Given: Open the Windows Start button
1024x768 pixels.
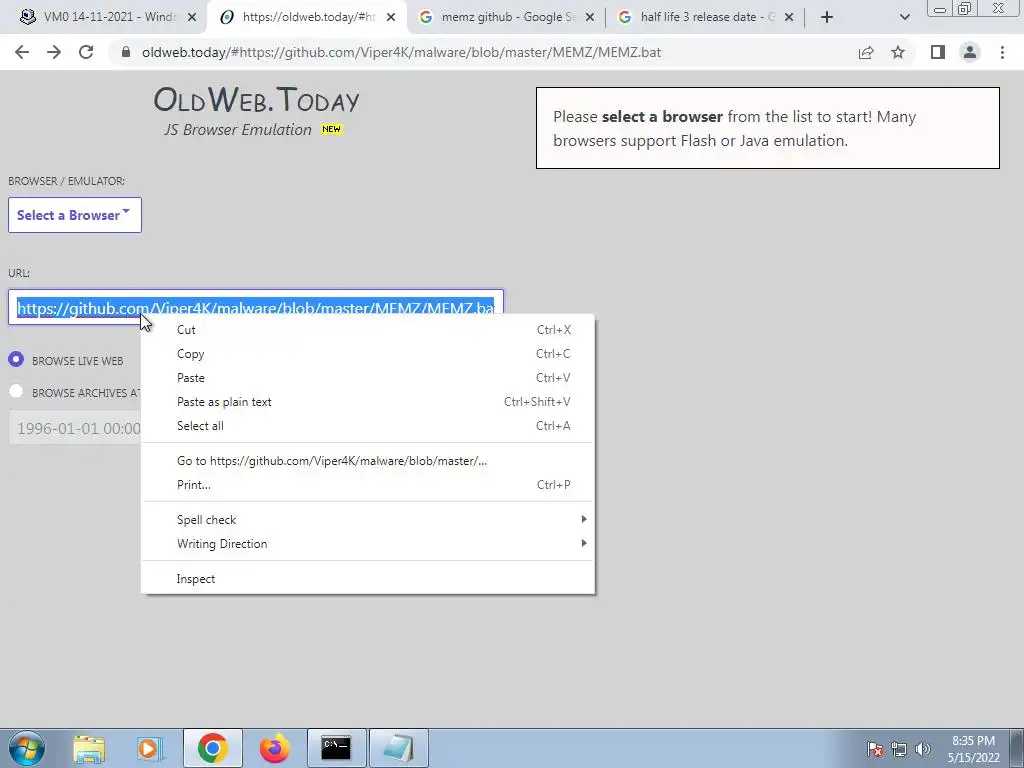Looking at the screenshot, I should 26,748.
